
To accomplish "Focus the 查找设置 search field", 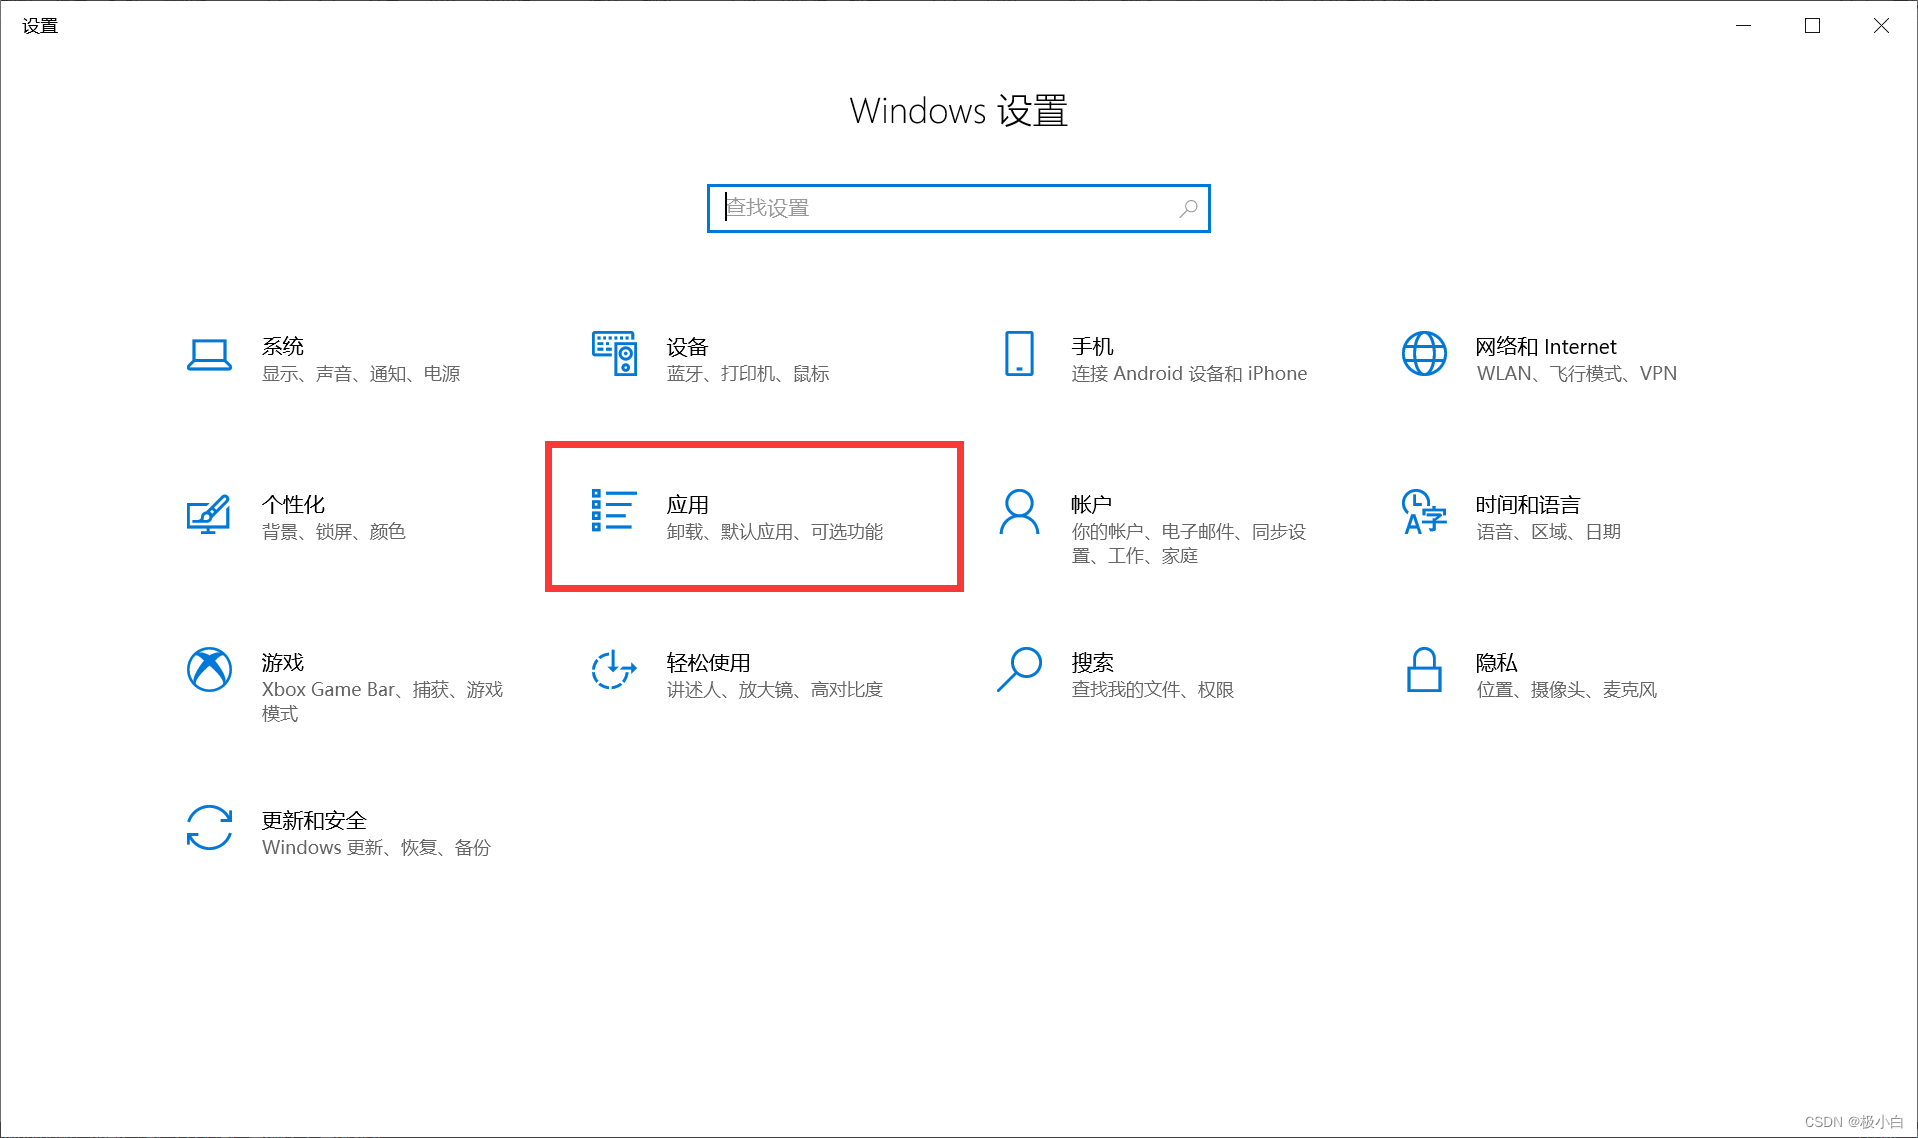I will tap(958, 208).
